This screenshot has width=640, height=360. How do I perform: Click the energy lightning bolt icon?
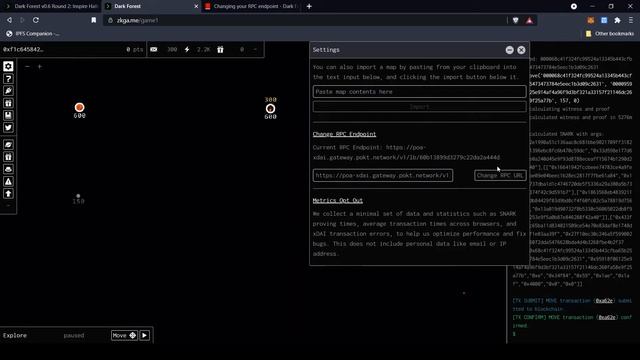[x=187, y=49]
